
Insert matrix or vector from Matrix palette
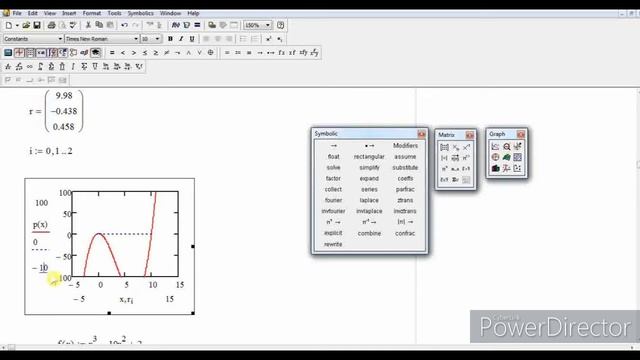click(444, 147)
